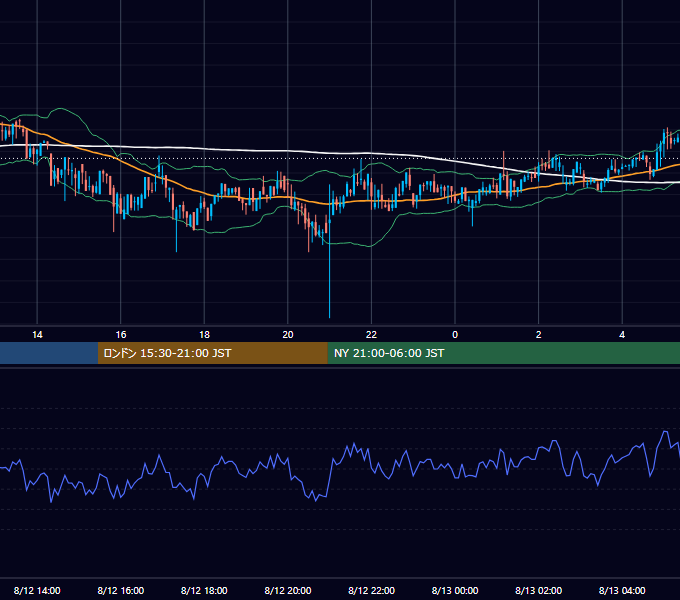
Task: Click the long blue wick candle at 21:00
Action: [330, 251]
